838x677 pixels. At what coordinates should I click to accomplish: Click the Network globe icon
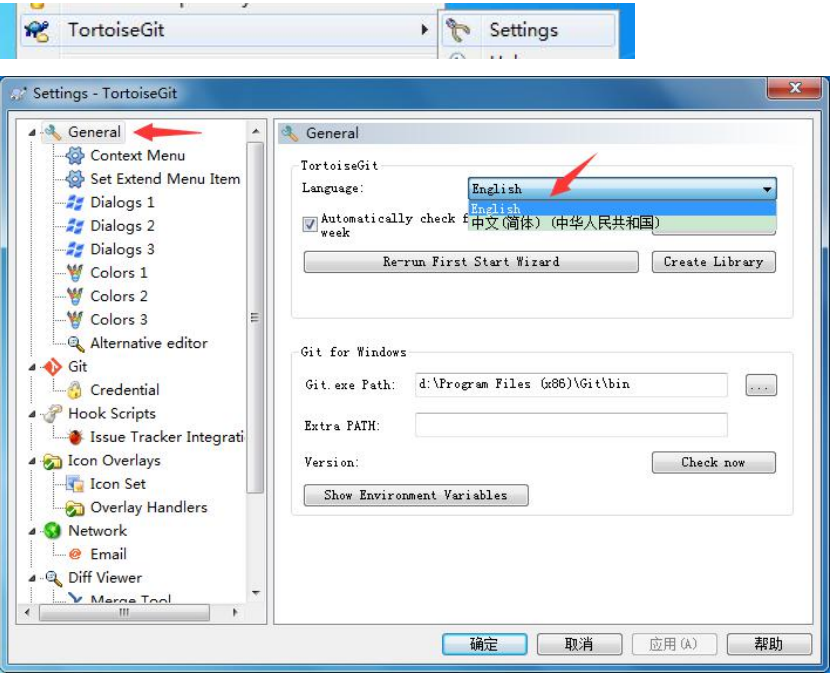tap(53, 531)
